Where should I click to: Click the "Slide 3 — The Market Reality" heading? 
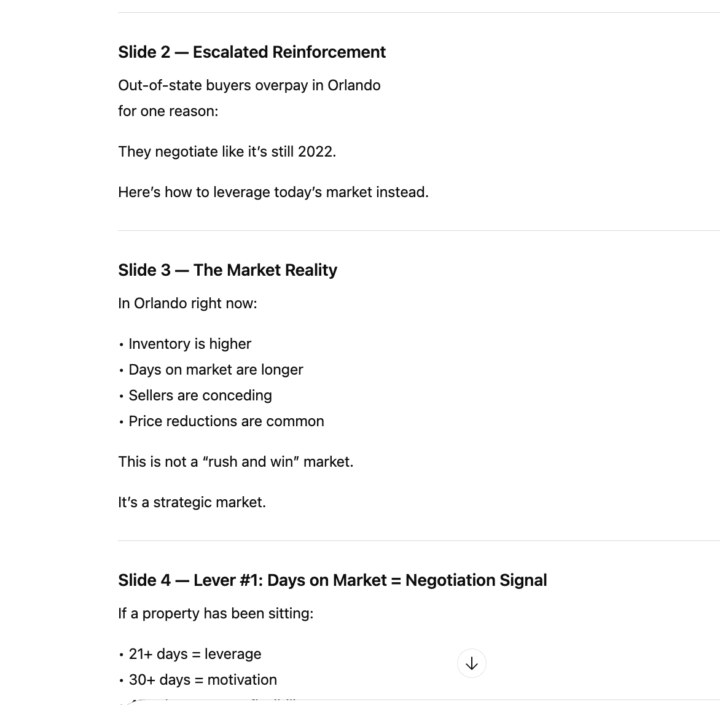[x=227, y=270]
